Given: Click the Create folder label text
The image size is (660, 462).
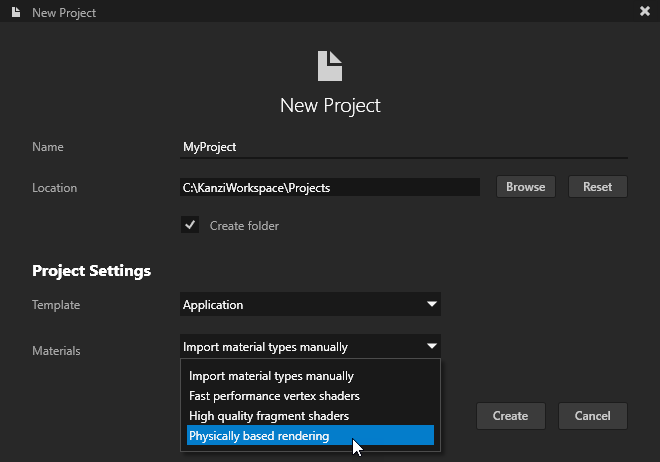Looking at the screenshot, I should pyautogui.click(x=244, y=226).
